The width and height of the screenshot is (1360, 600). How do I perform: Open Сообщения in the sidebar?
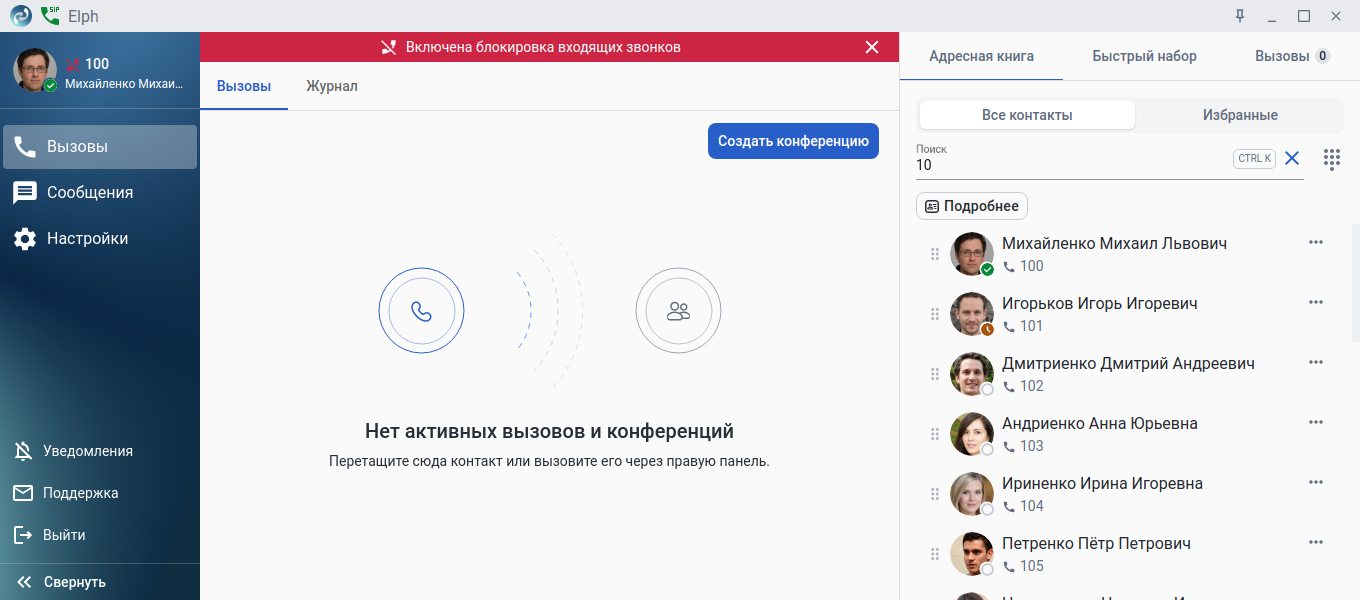coord(100,193)
